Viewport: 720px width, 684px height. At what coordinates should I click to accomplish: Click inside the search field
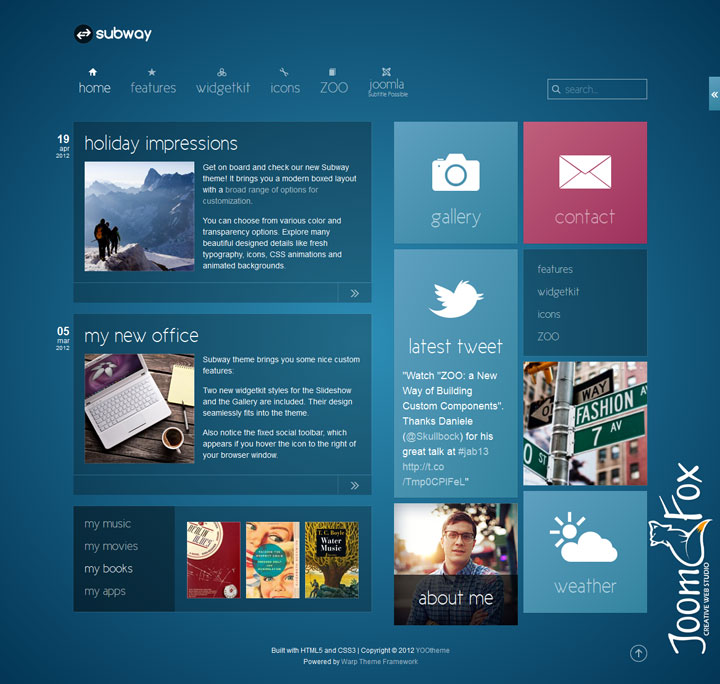point(597,89)
